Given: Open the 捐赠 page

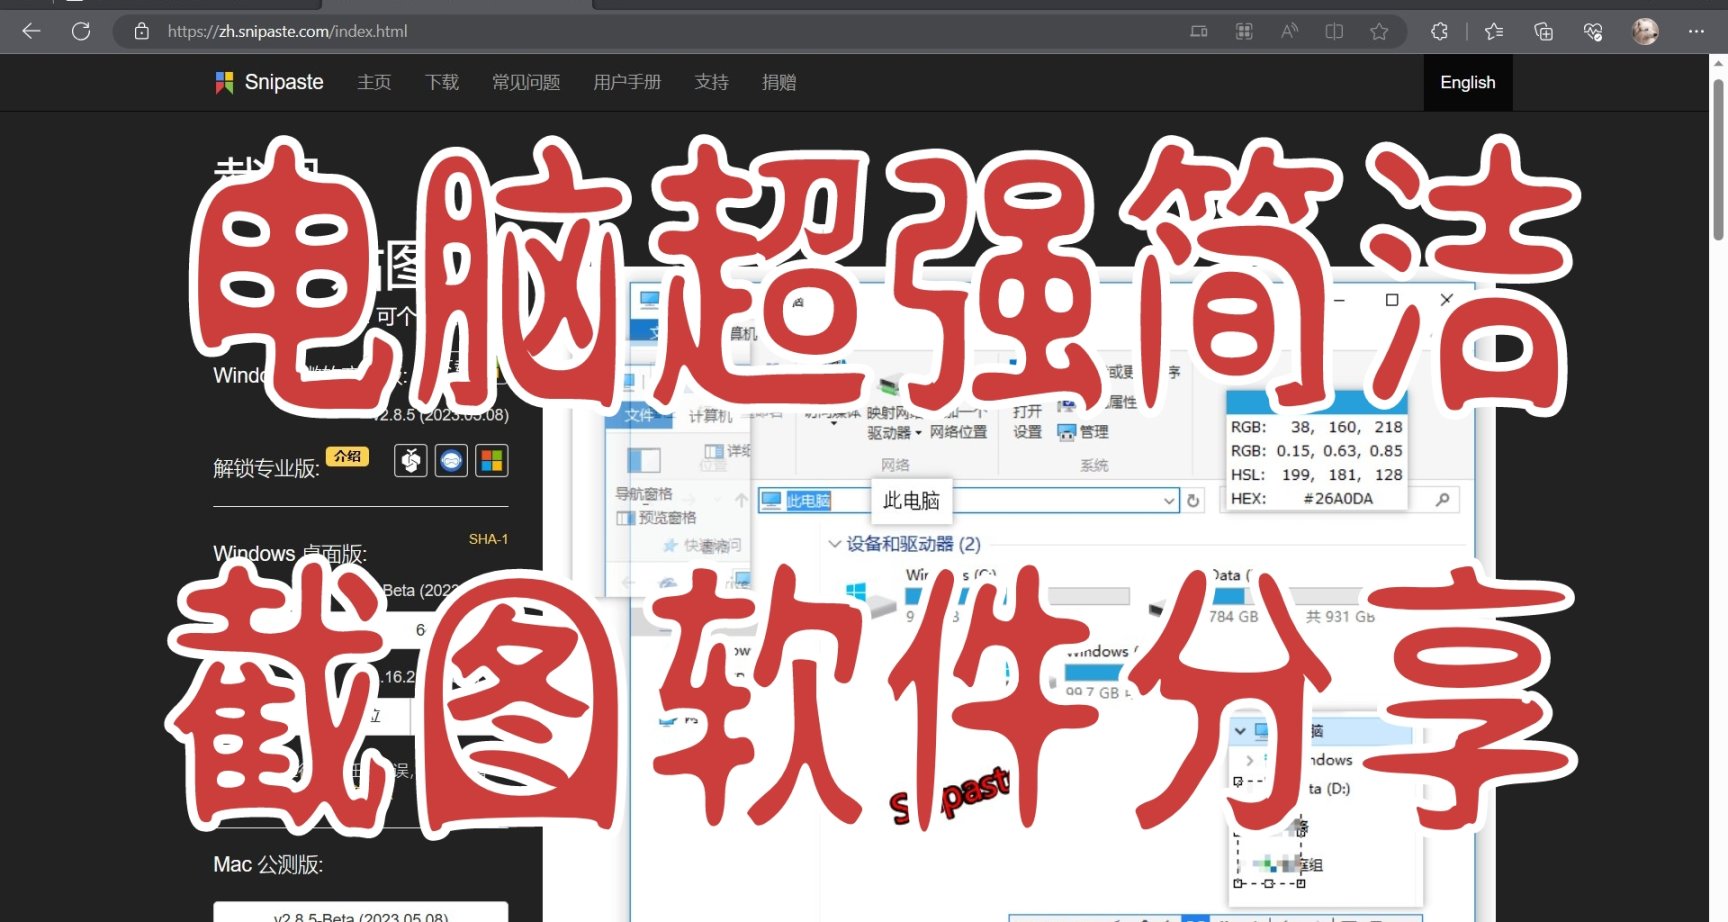Looking at the screenshot, I should click(779, 82).
